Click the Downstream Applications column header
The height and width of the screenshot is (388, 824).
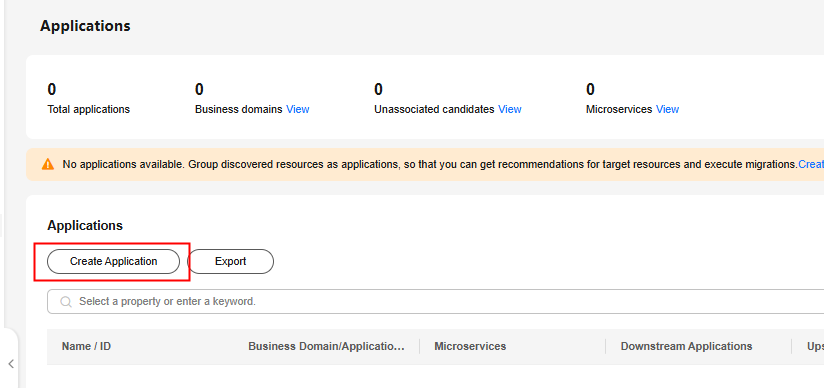tap(686, 346)
